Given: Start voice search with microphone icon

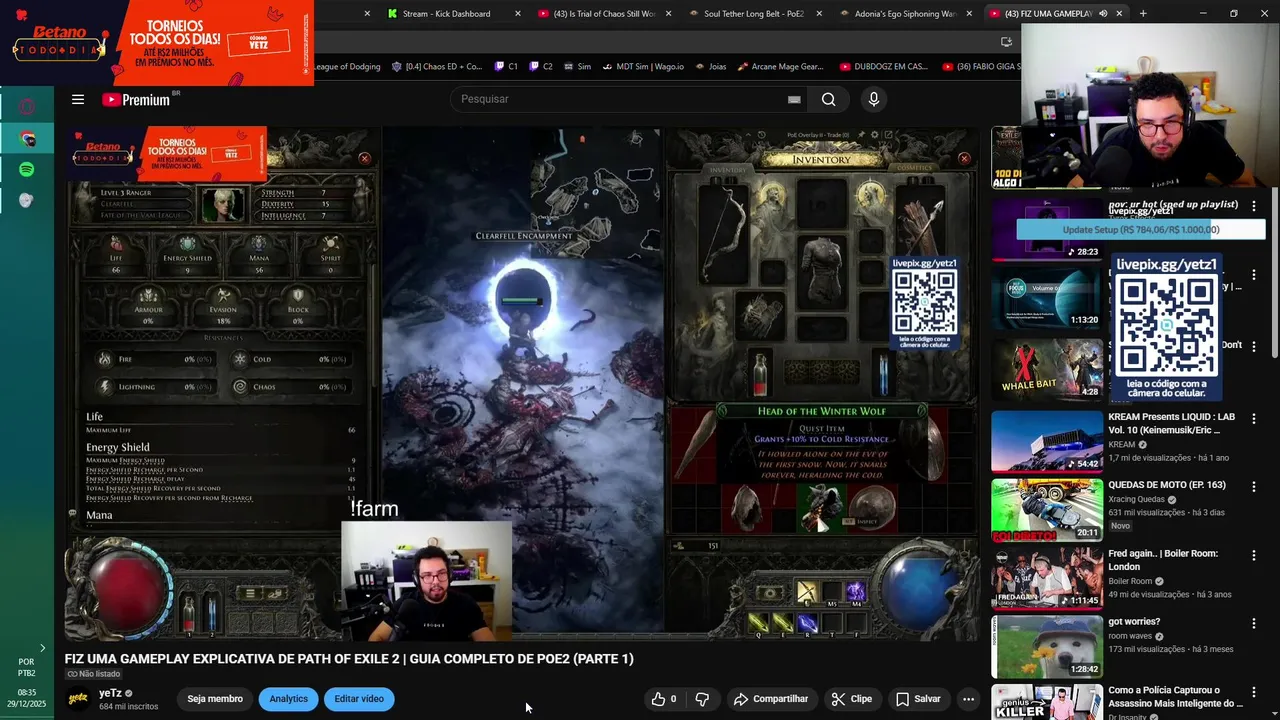Looking at the screenshot, I should pyautogui.click(x=873, y=99).
